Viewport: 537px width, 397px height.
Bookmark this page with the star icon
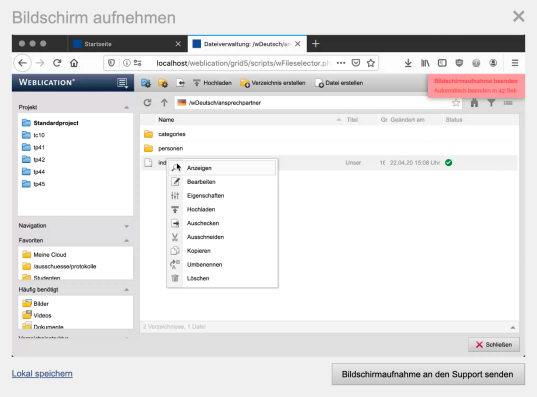(371, 63)
